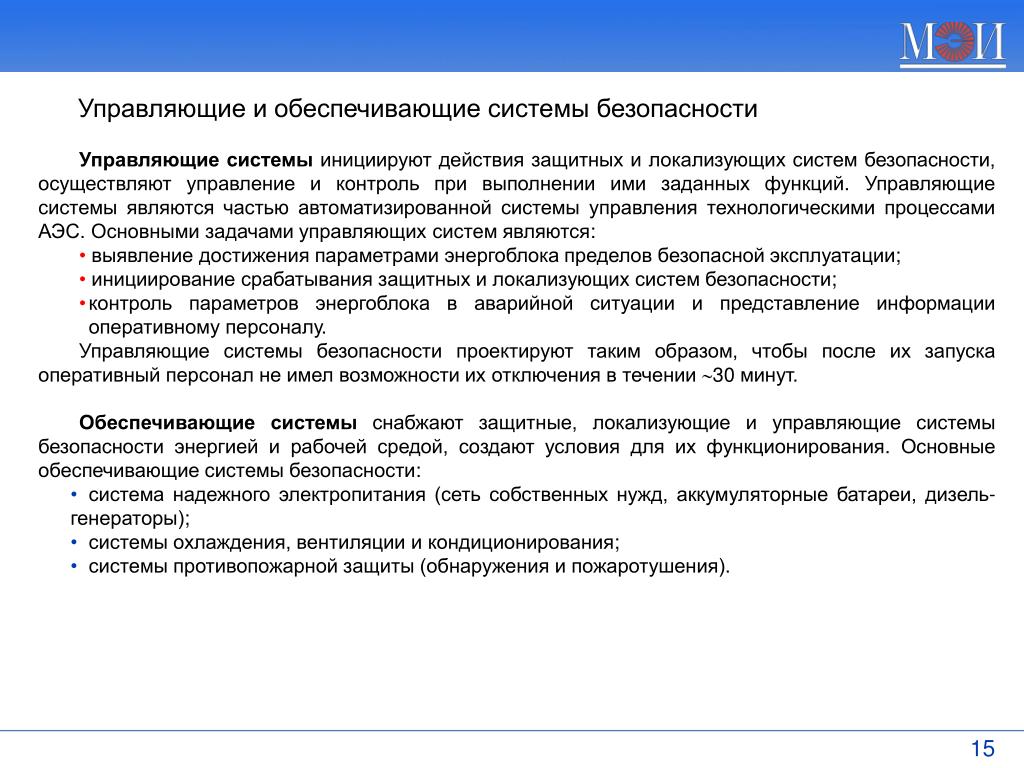Screen dimensions: 1024x768
Task: Click sentence 'Управляющие системы безопасности проектируют'
Action: point(537,351)
